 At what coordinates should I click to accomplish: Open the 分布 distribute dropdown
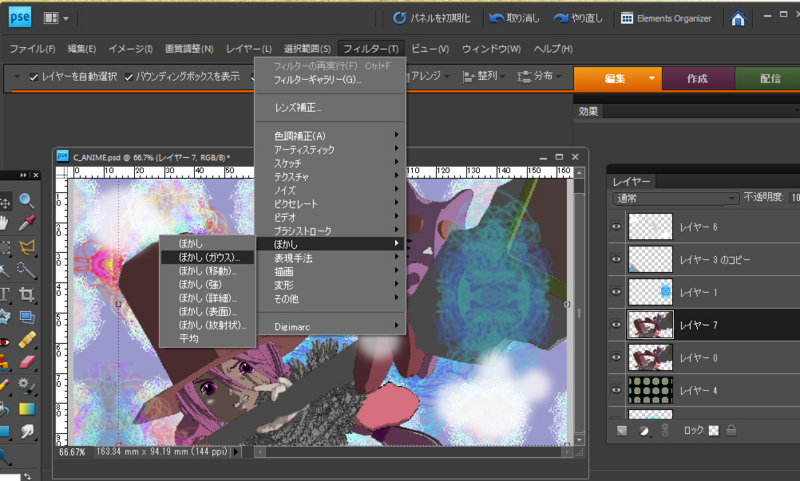(x=539, y=76)
